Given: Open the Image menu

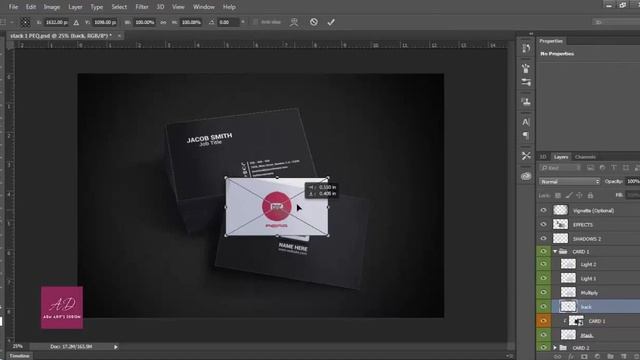Looking at the screenshot, I should pyautogui.click(x=52, y=7).
